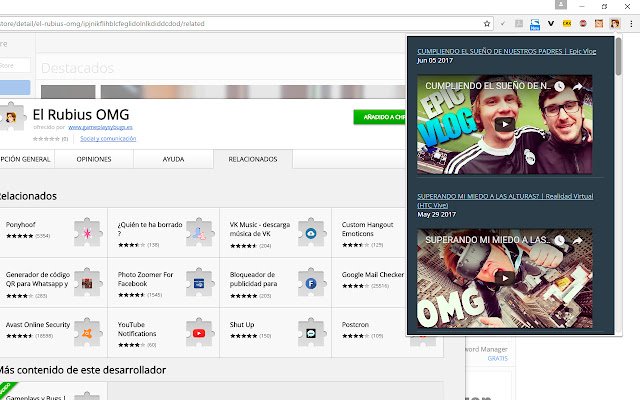The width and height of the screenshot is (640, 400).
Task: Open the 'Postcron' extension listing
Action: (355, 324)
